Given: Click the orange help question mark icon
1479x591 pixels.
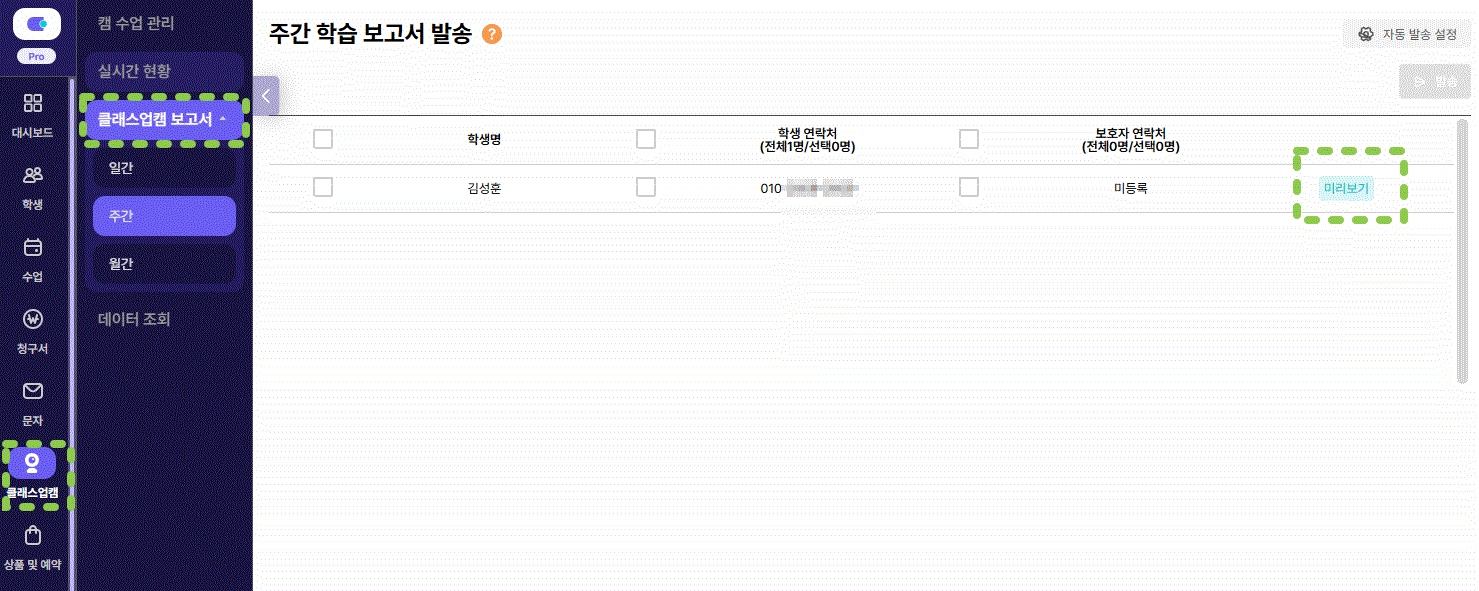Looking at the screenshot, I should [492, 34].
